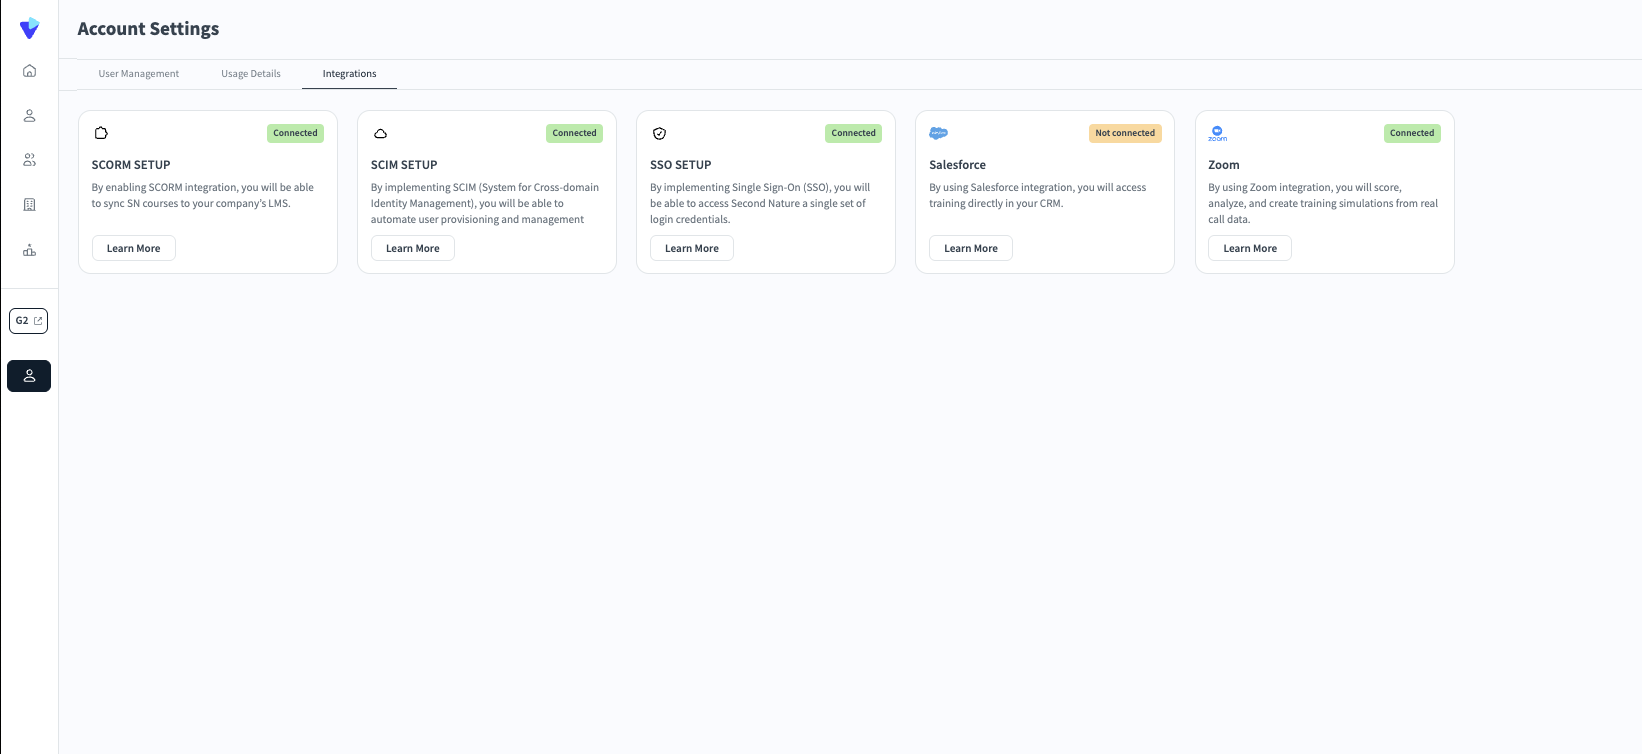Click the Salesforce cloud logo icon
The image size is (1642, 754).
938,133
